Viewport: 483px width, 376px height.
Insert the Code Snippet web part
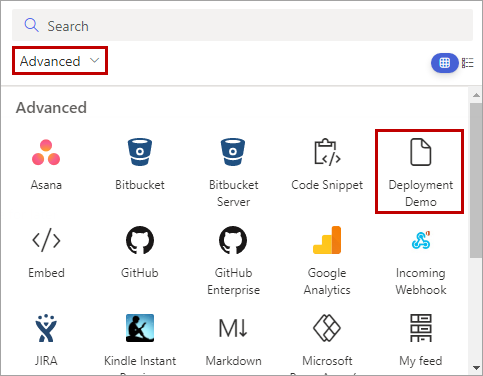click(327, 165)
